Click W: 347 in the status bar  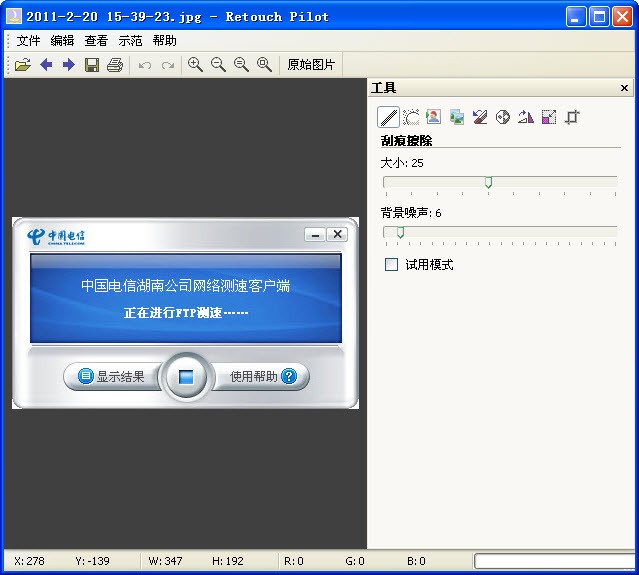pos(165,561)
